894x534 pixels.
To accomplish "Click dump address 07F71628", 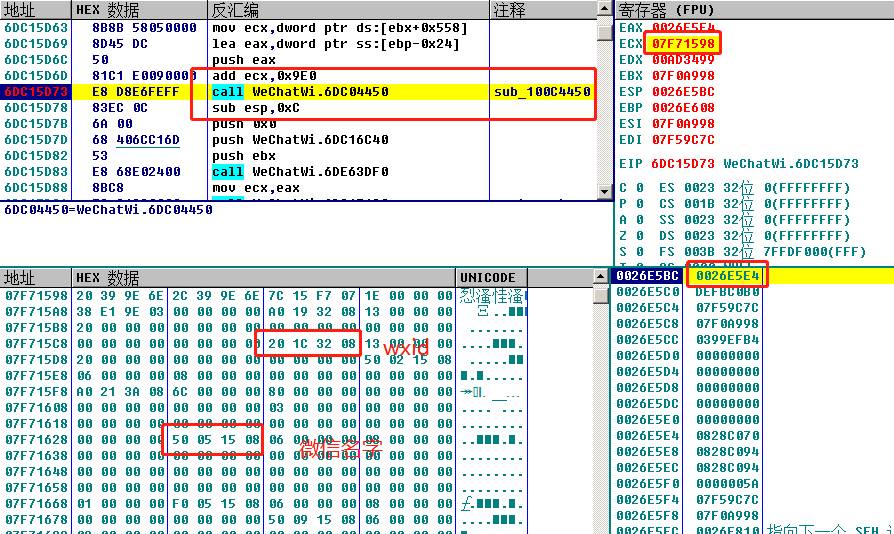I will (36, 439).
